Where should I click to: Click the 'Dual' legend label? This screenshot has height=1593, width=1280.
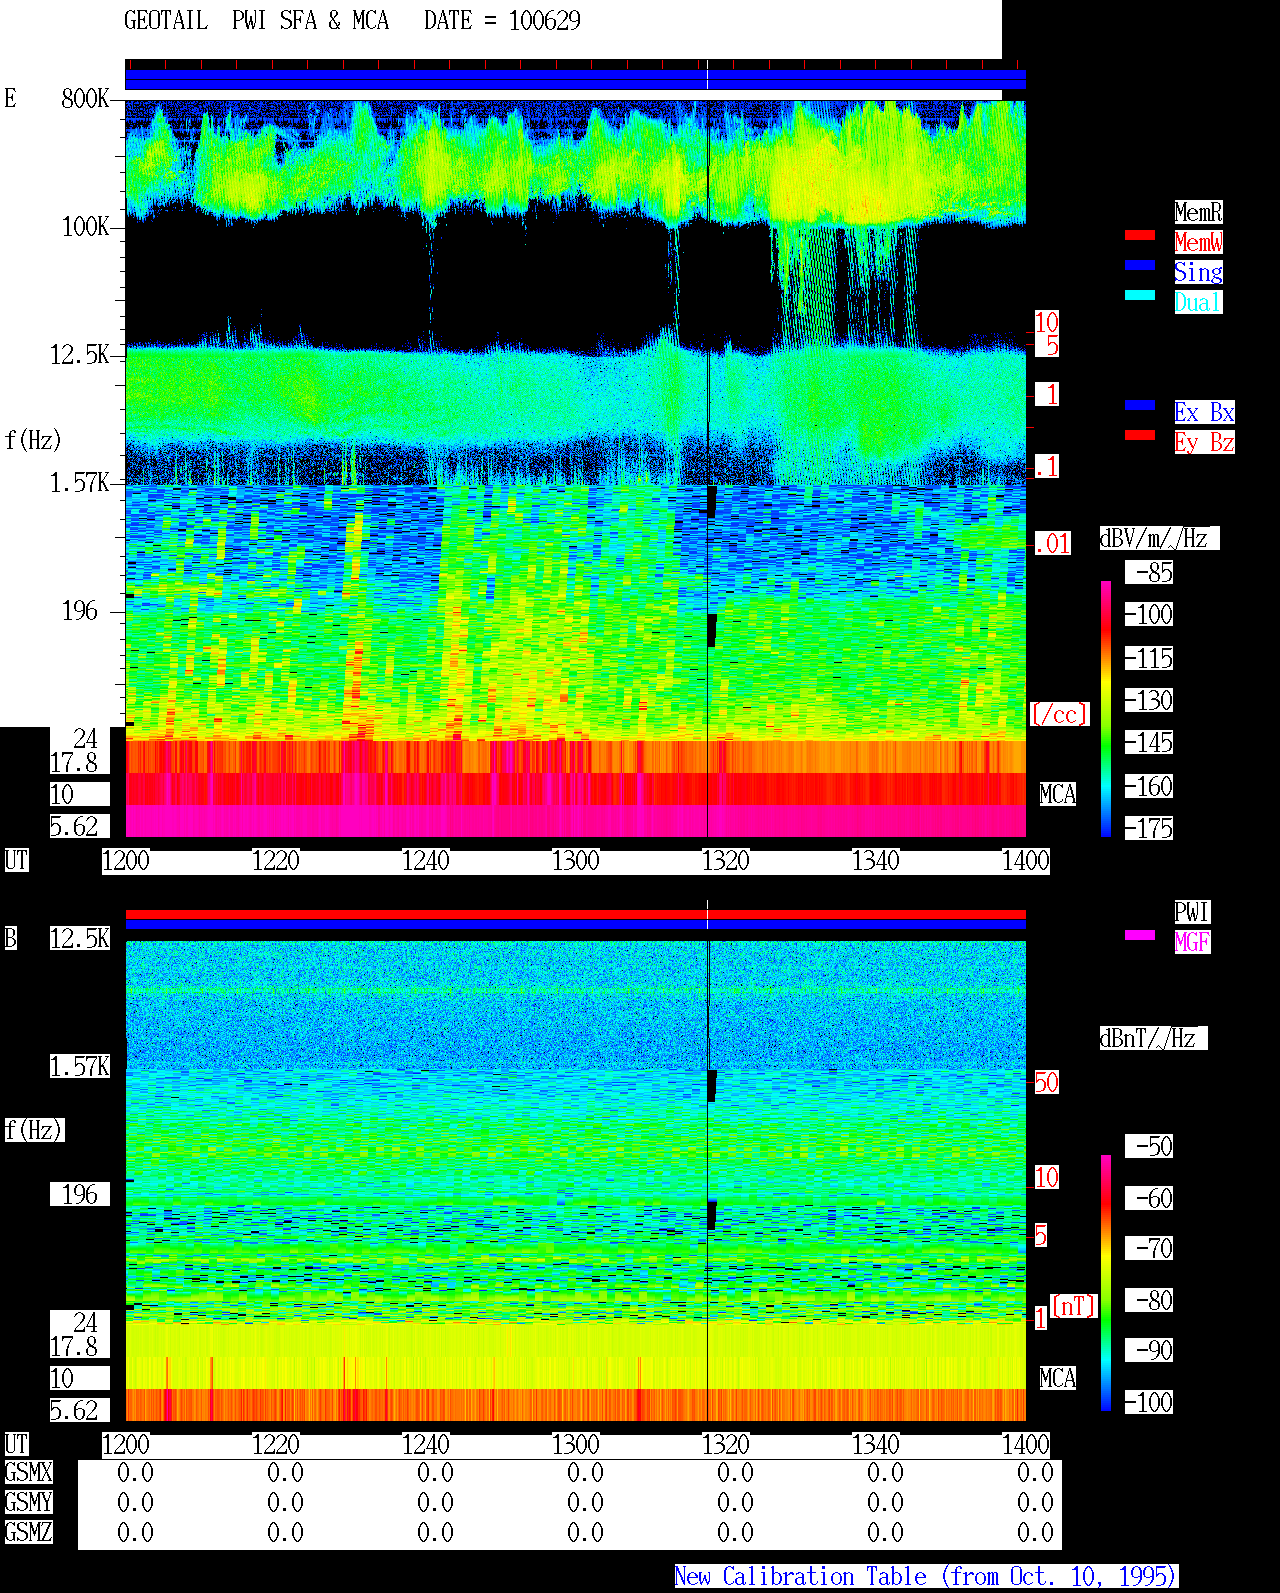tap(1198, 302)
